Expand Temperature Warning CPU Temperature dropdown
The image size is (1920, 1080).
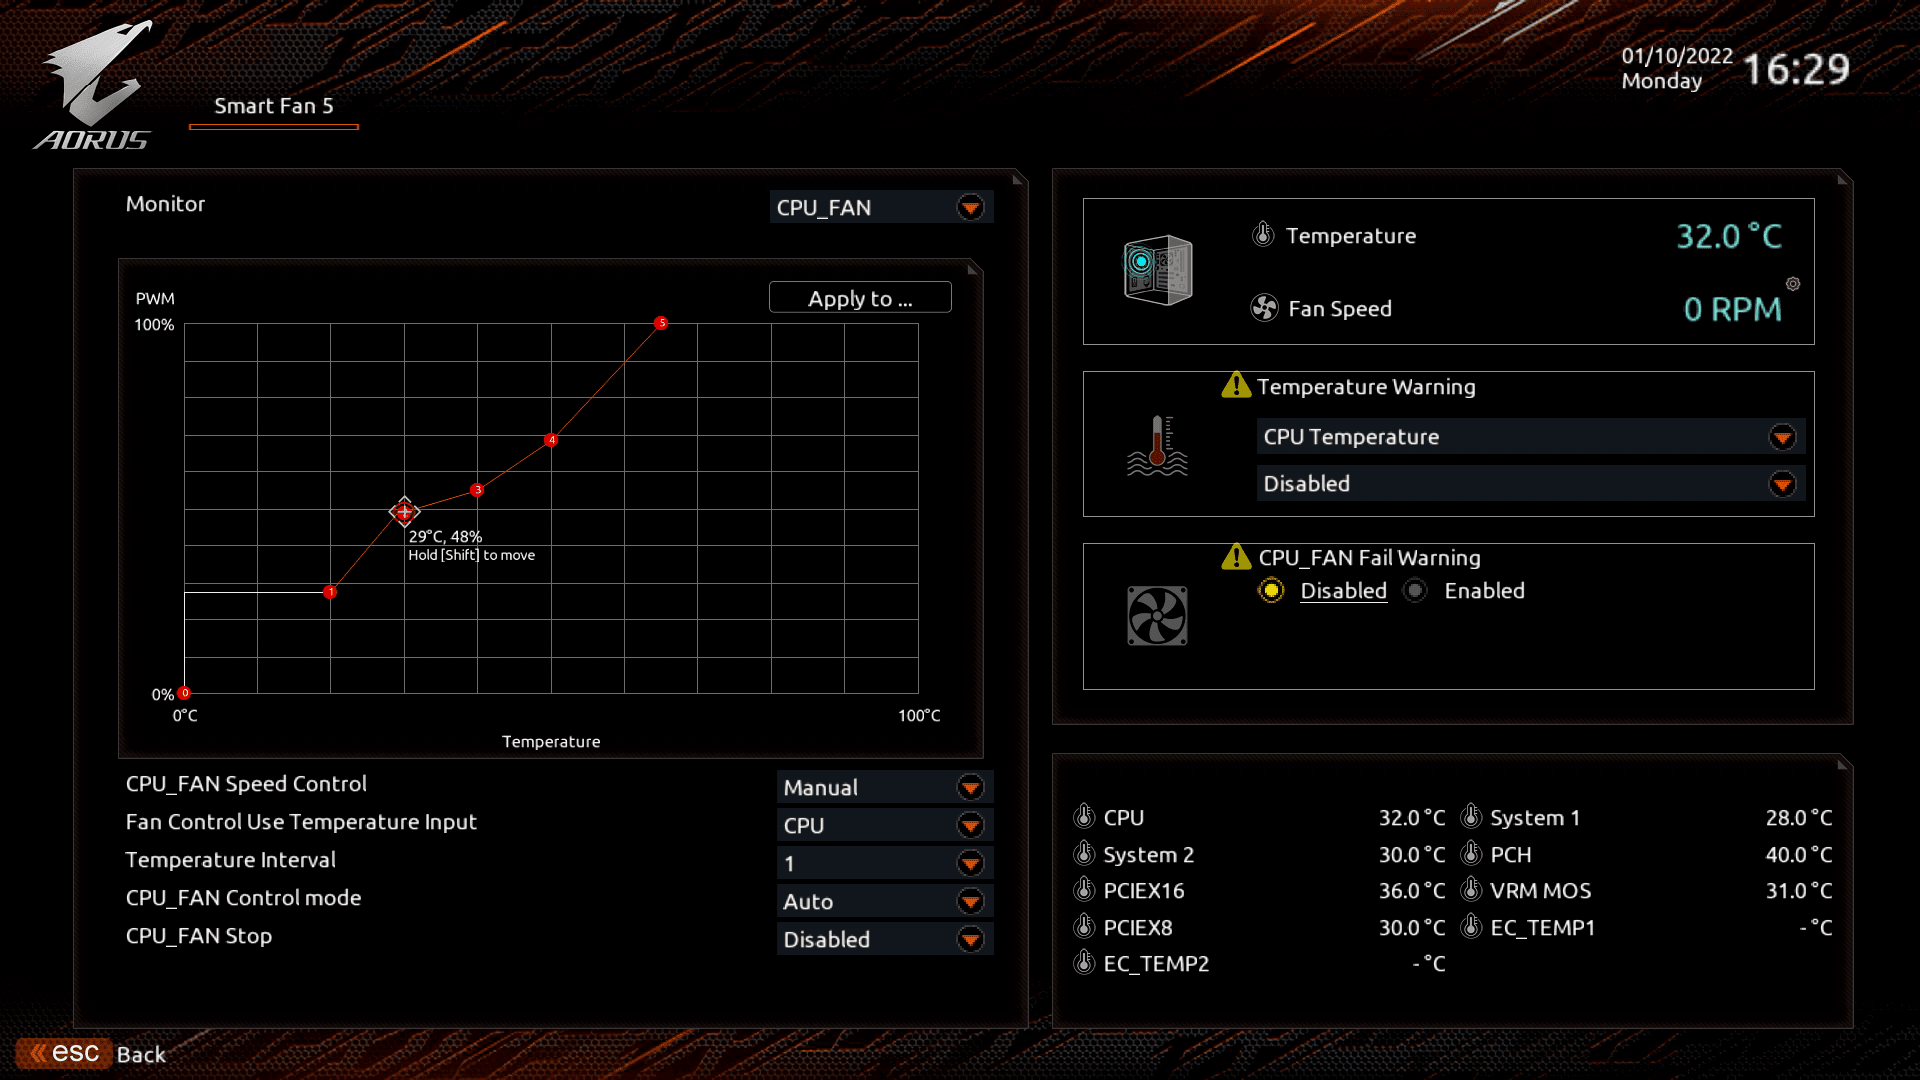(x=1787, y=435)
